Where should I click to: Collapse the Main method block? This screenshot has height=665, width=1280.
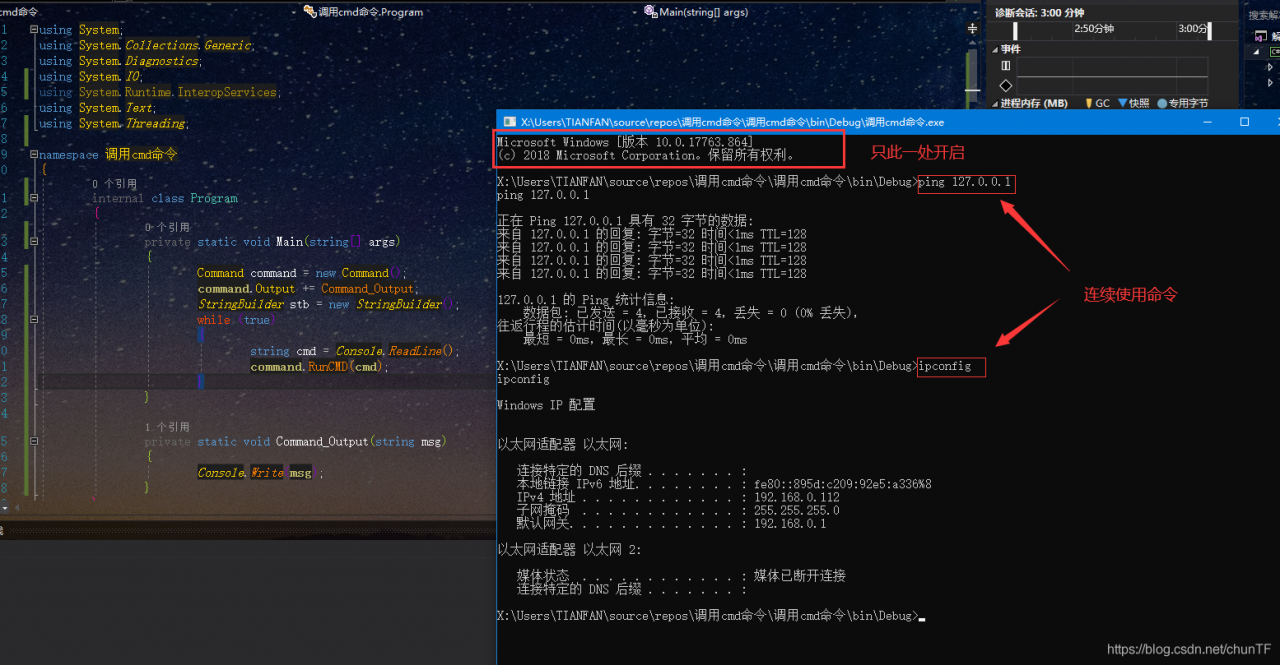point(34,242)
